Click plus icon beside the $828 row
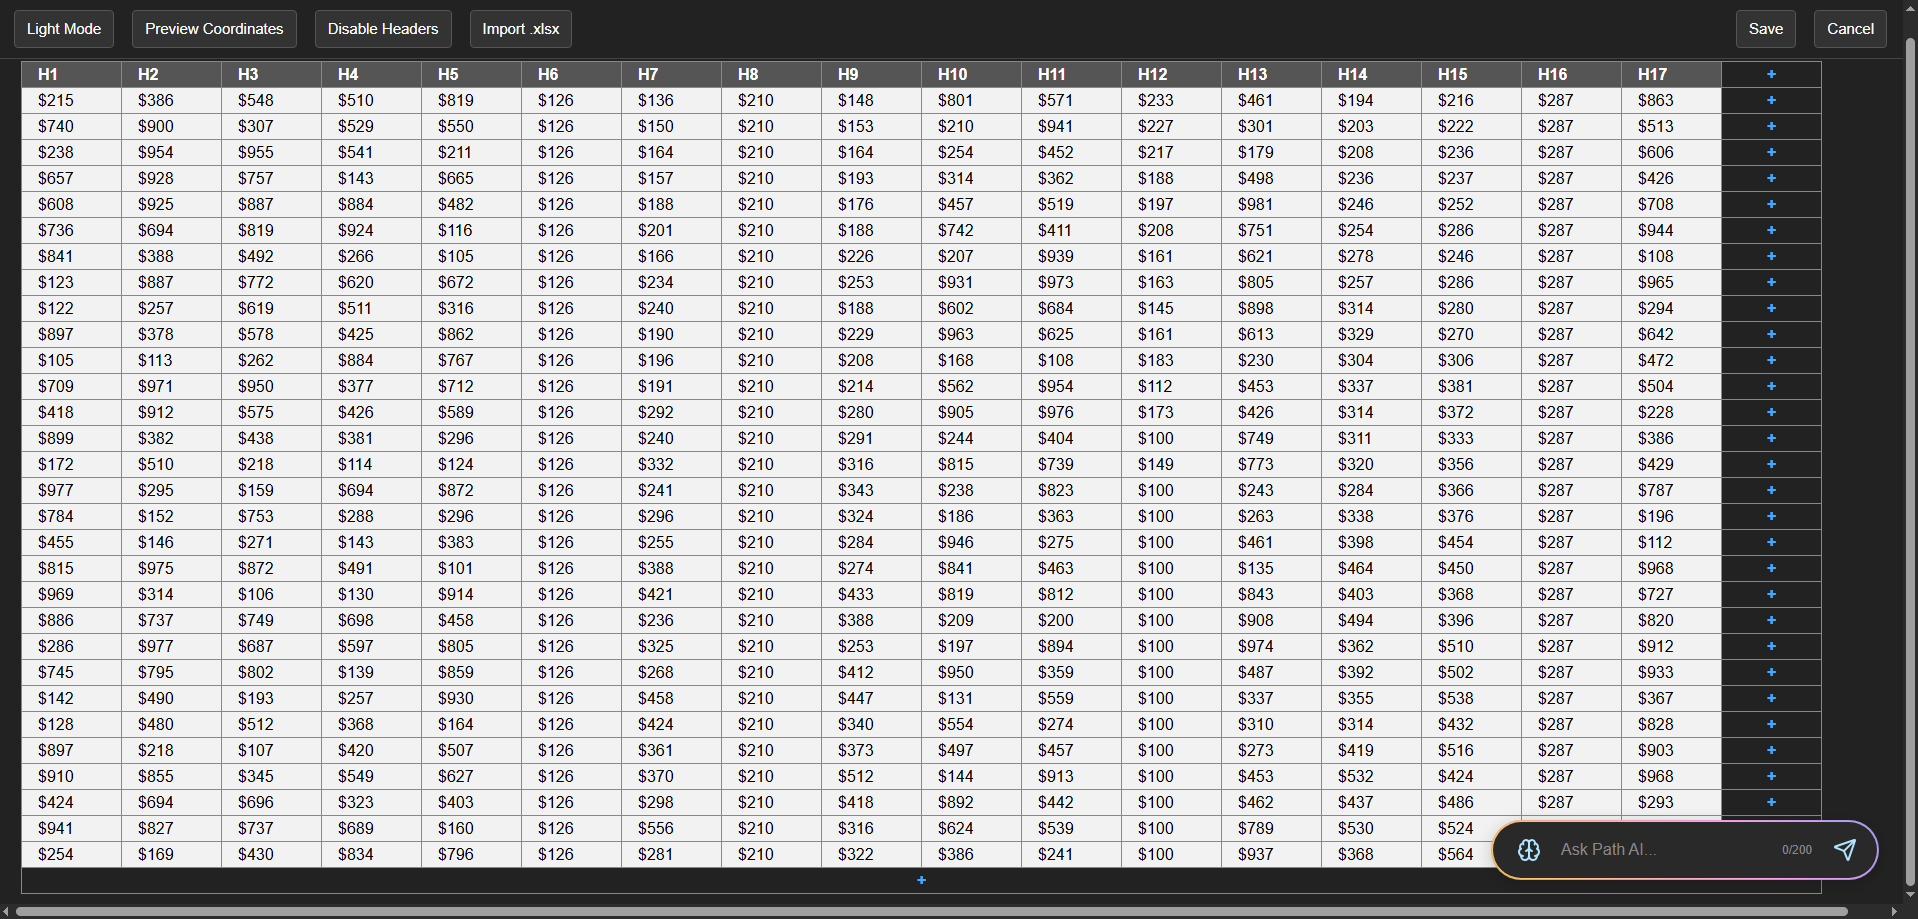This screenshot has width=1918, height=919. (1771, 724)
